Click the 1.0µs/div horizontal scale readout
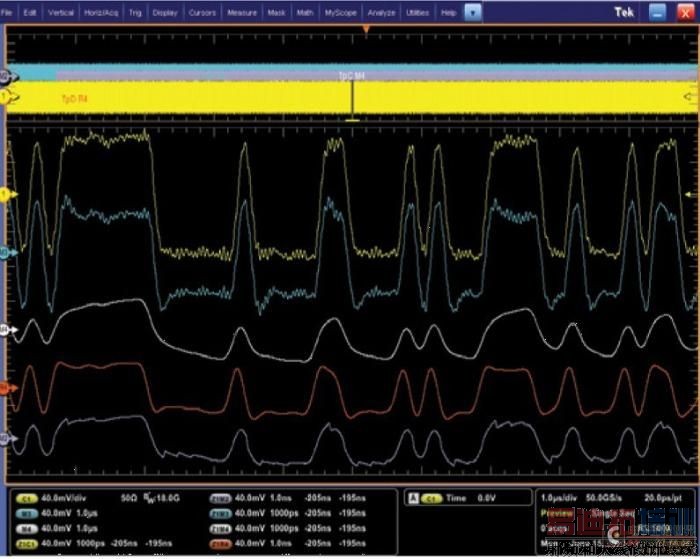700x559 pixels. click(x=558, y=497)
